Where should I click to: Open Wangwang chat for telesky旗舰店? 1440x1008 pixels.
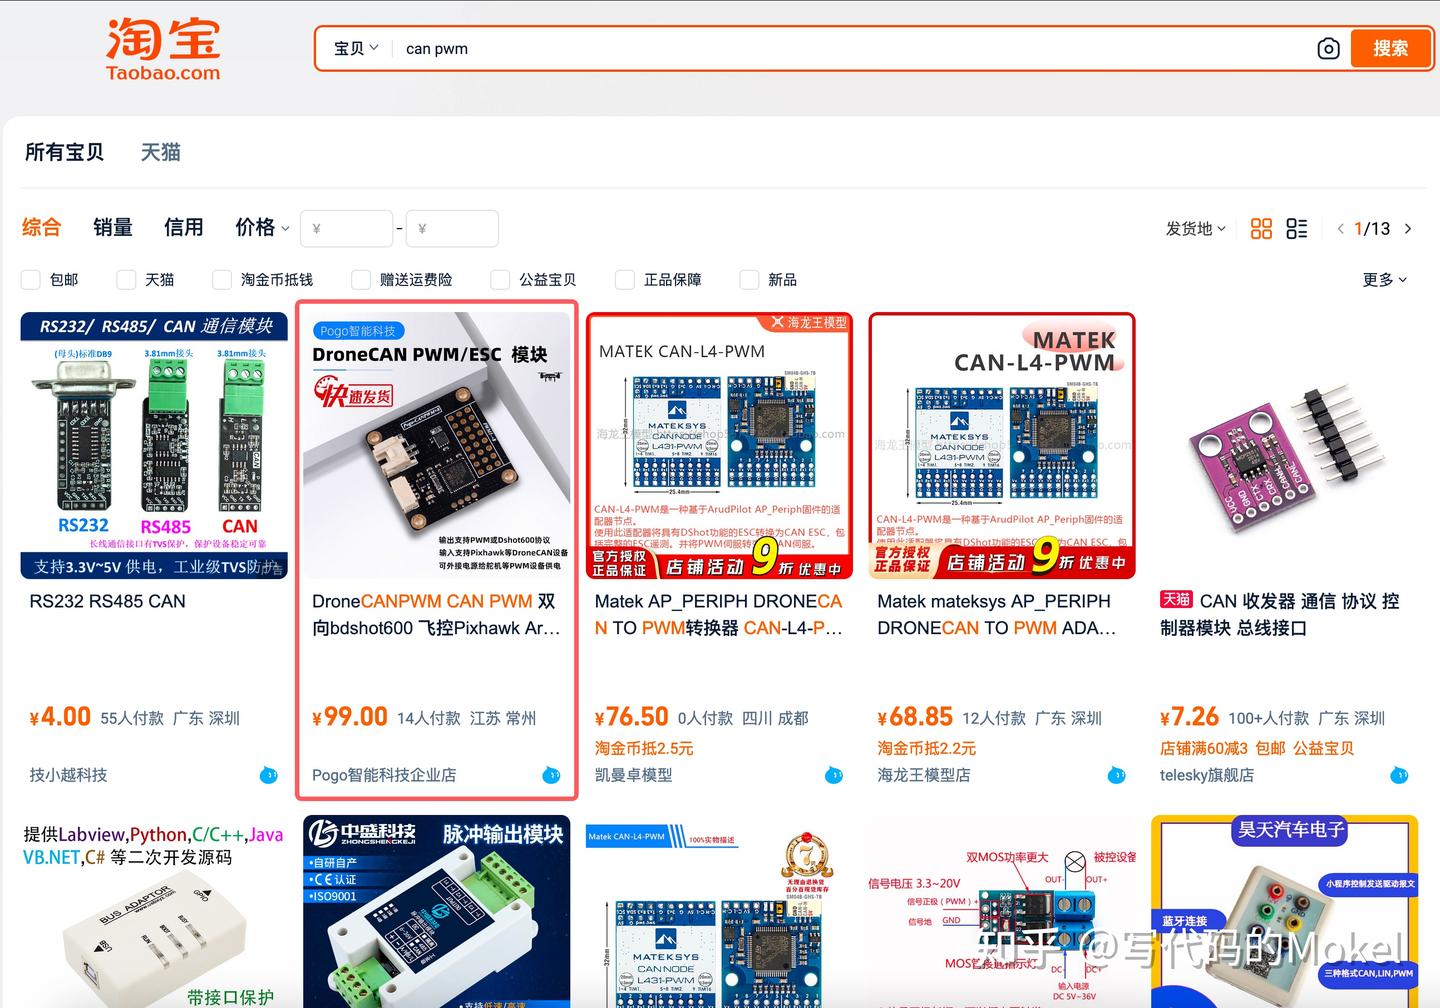click(x=1399, y=774)
